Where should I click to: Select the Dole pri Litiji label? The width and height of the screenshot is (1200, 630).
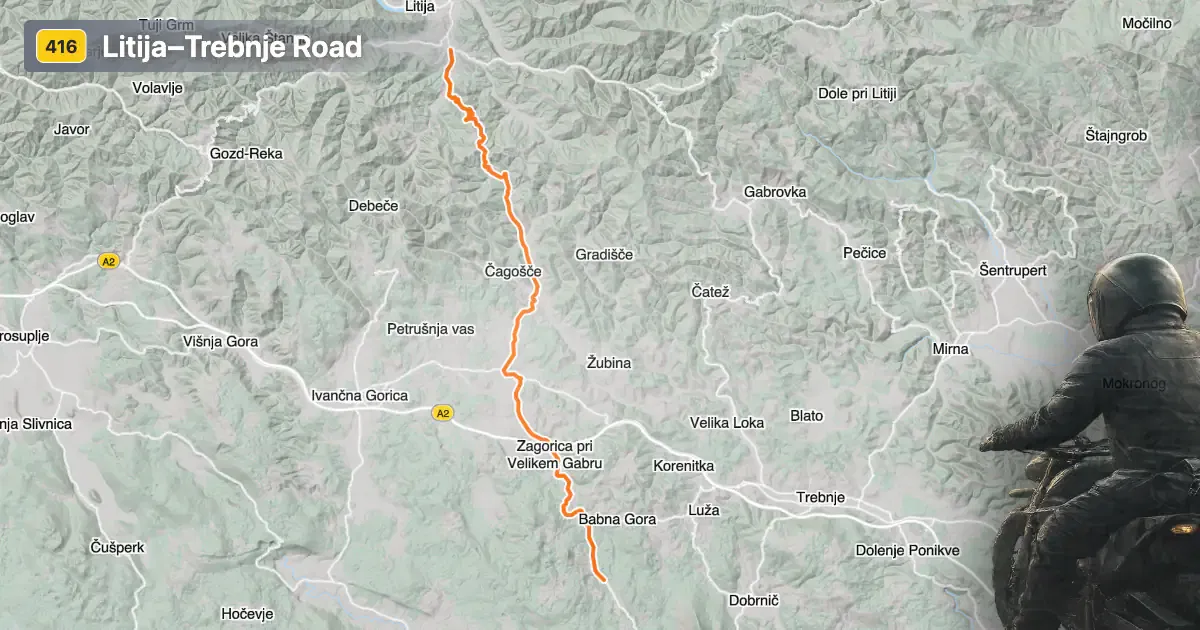(x=857, y=93)
